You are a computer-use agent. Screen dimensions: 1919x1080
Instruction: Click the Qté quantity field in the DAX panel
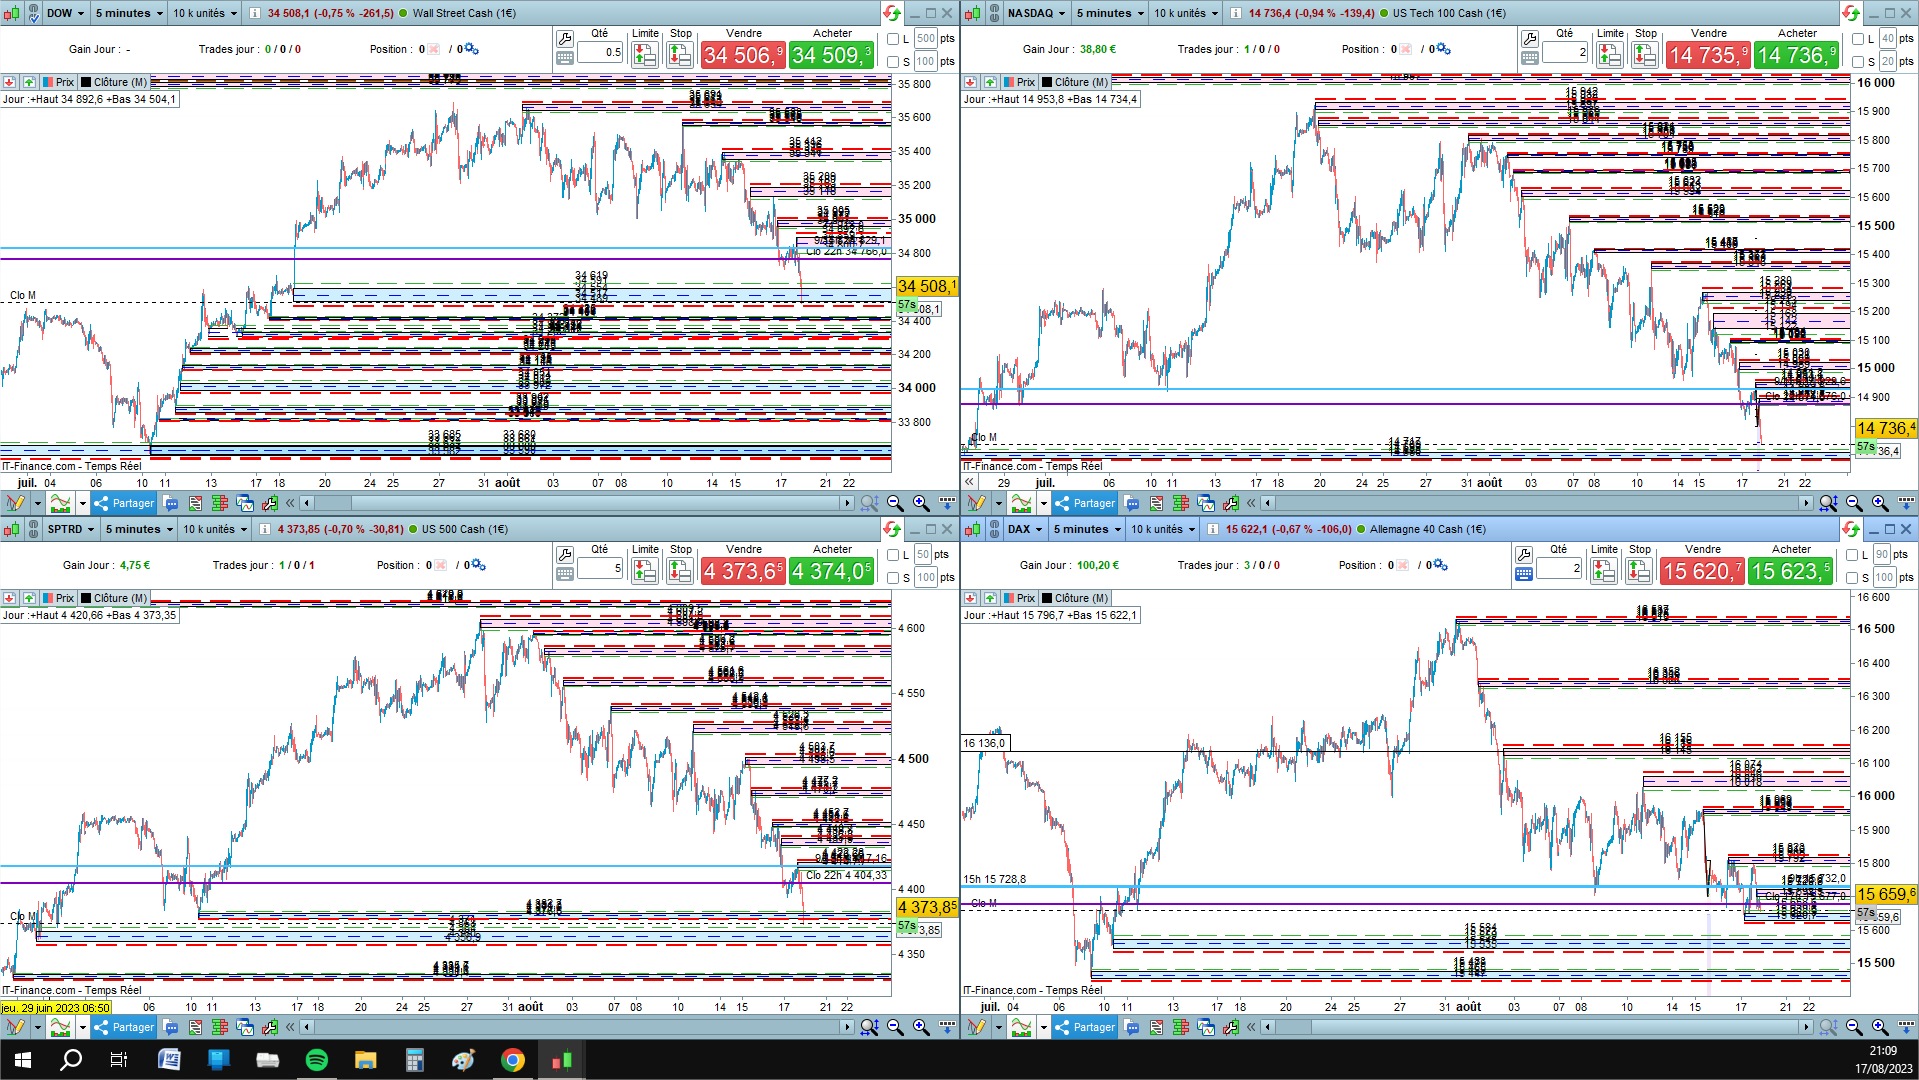[x=1561, y=569]
